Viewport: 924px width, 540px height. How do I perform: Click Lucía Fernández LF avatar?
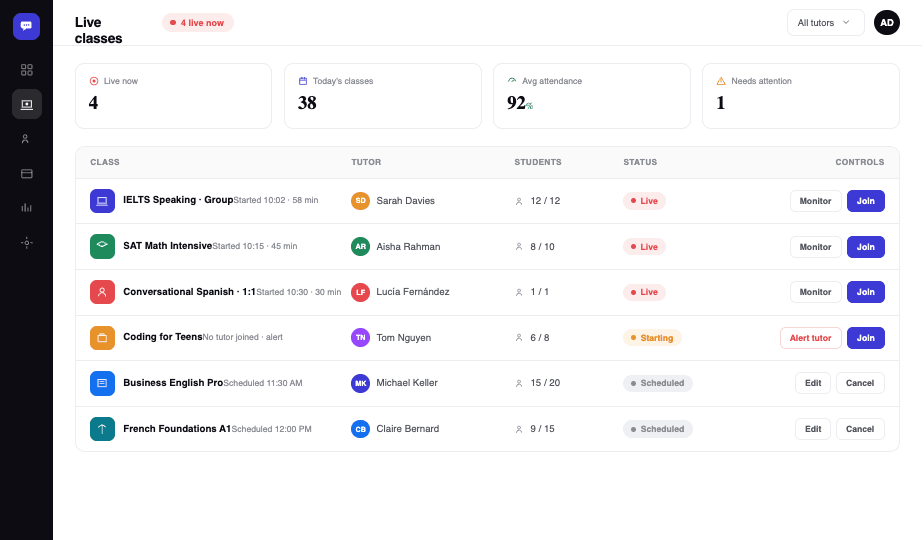(360, 292)
